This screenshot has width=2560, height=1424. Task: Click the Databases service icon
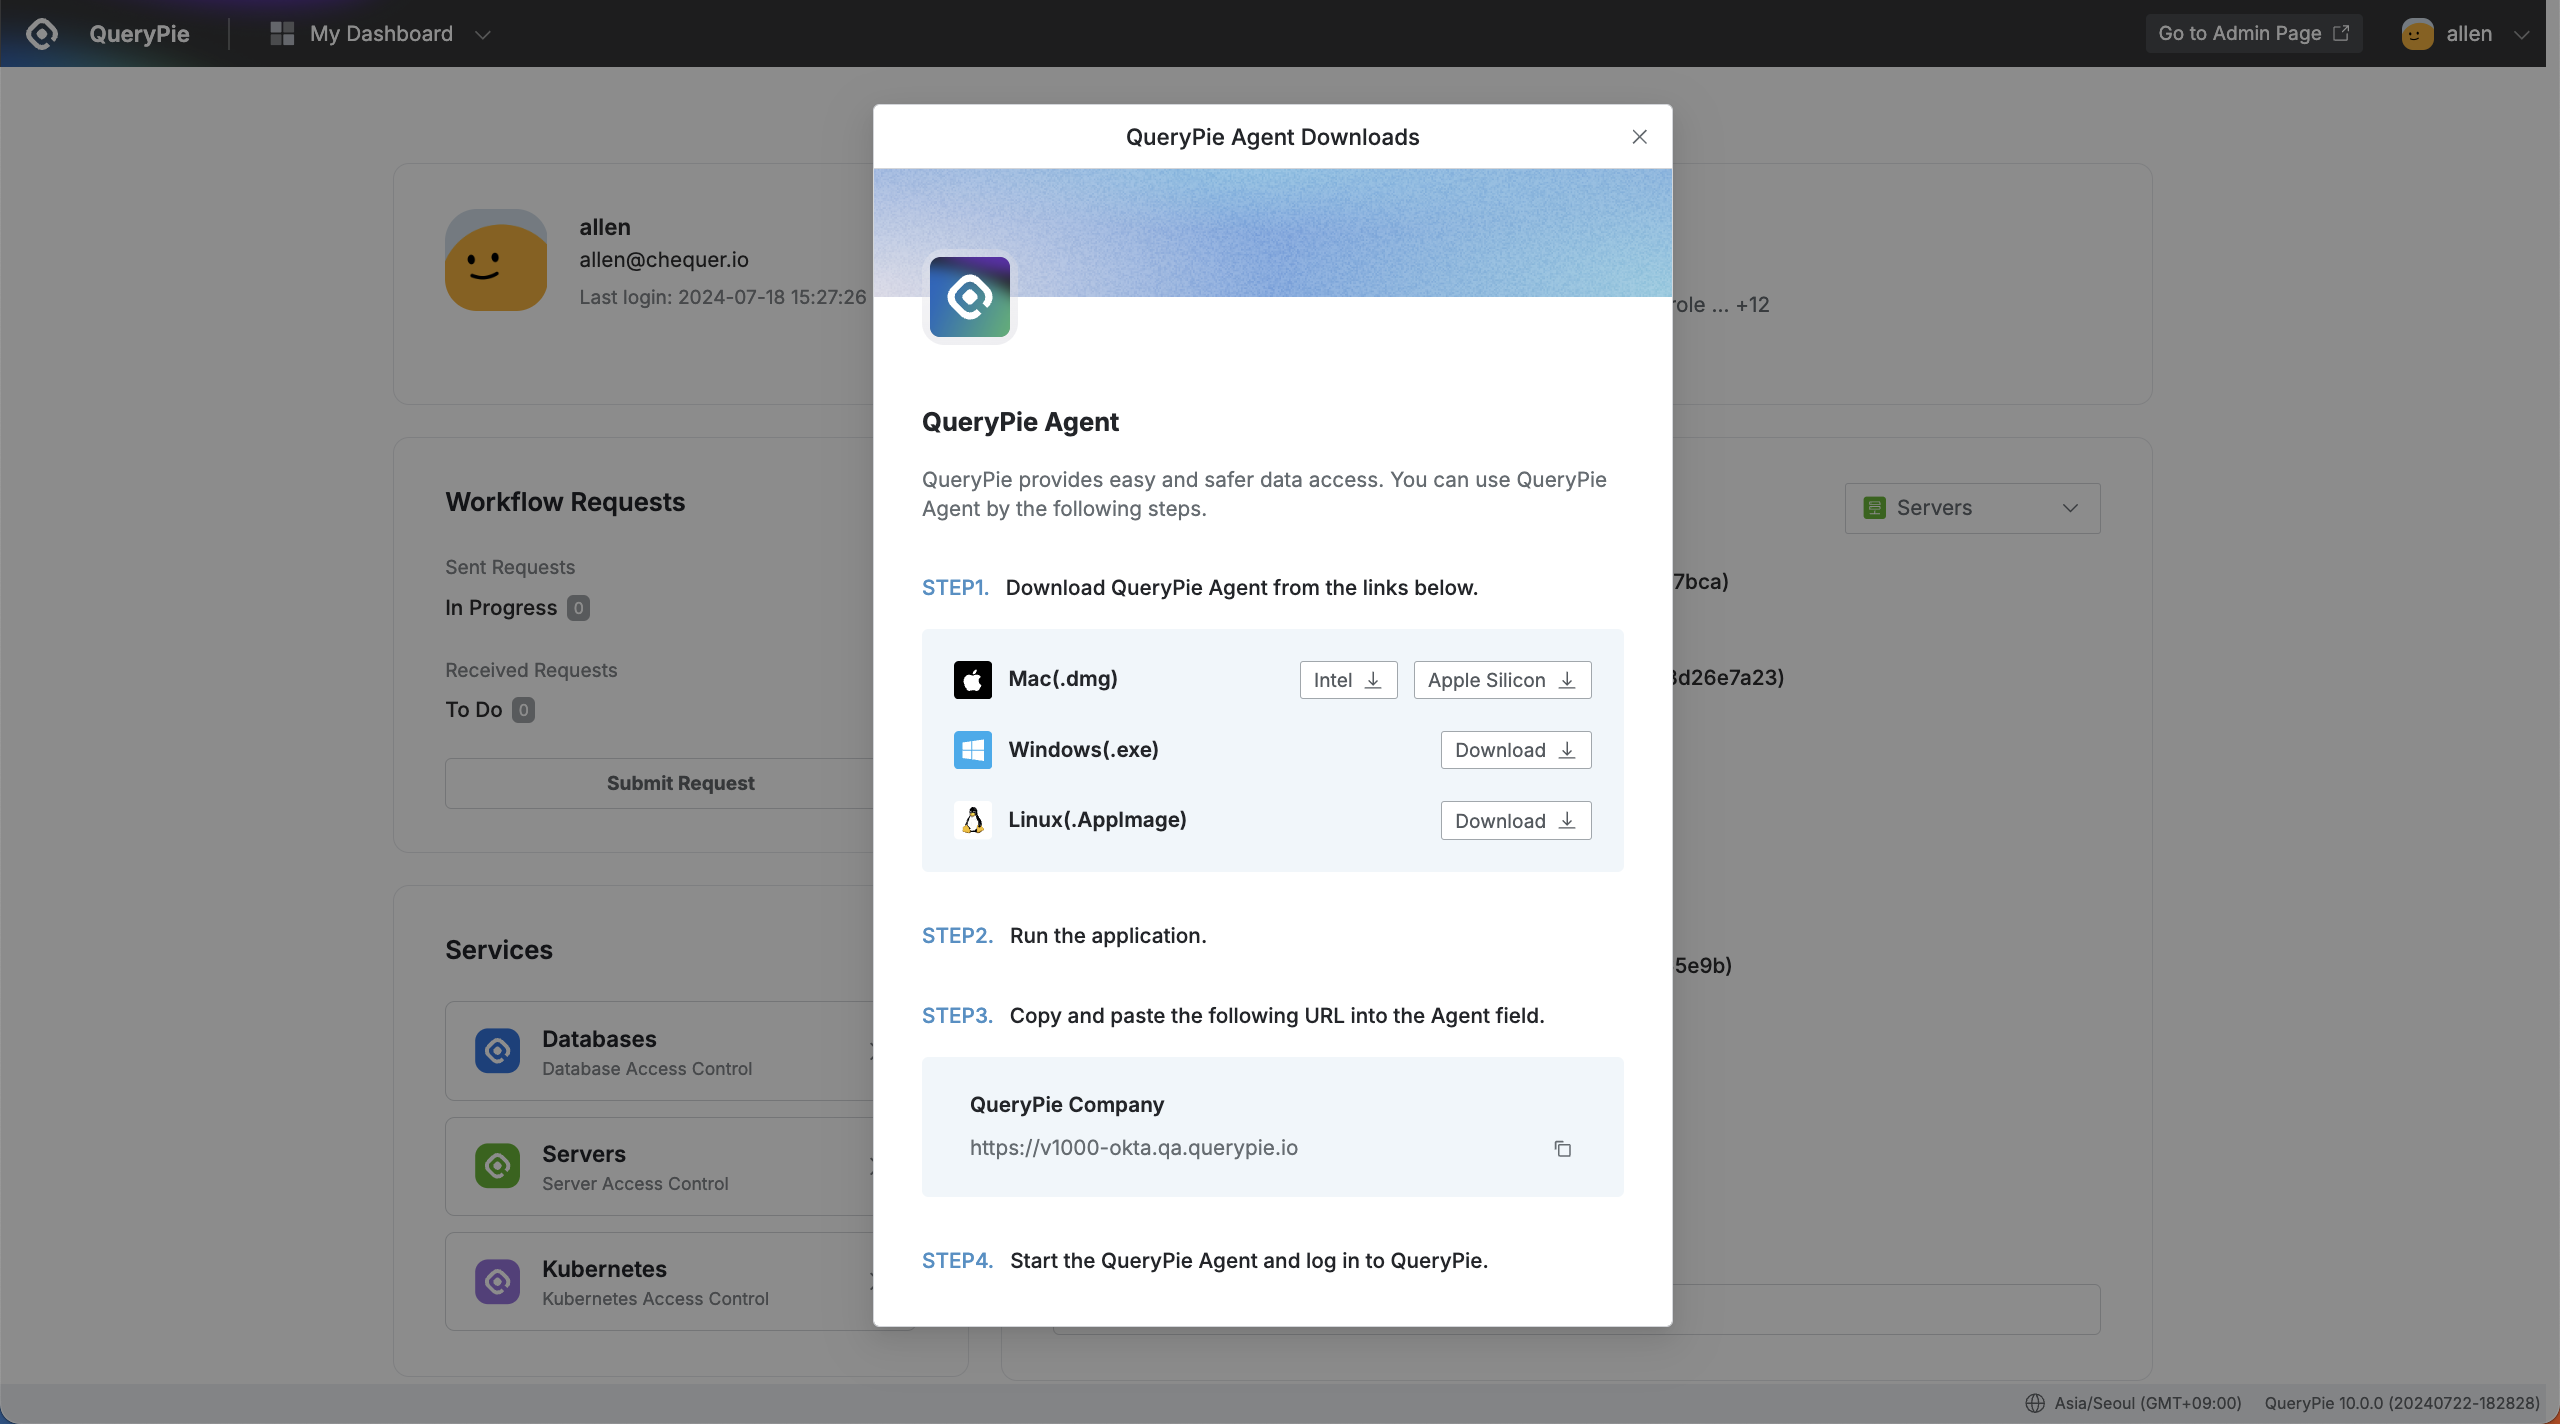point(497,1051)
